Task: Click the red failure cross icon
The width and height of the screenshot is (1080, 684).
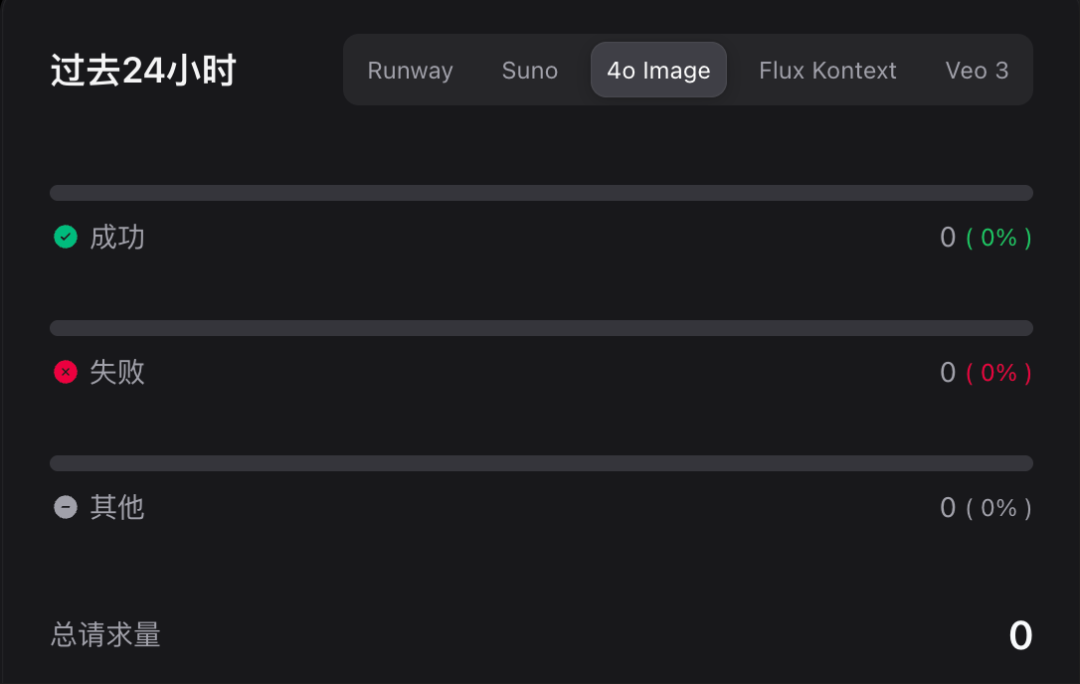Action: (x=65, y=372)
